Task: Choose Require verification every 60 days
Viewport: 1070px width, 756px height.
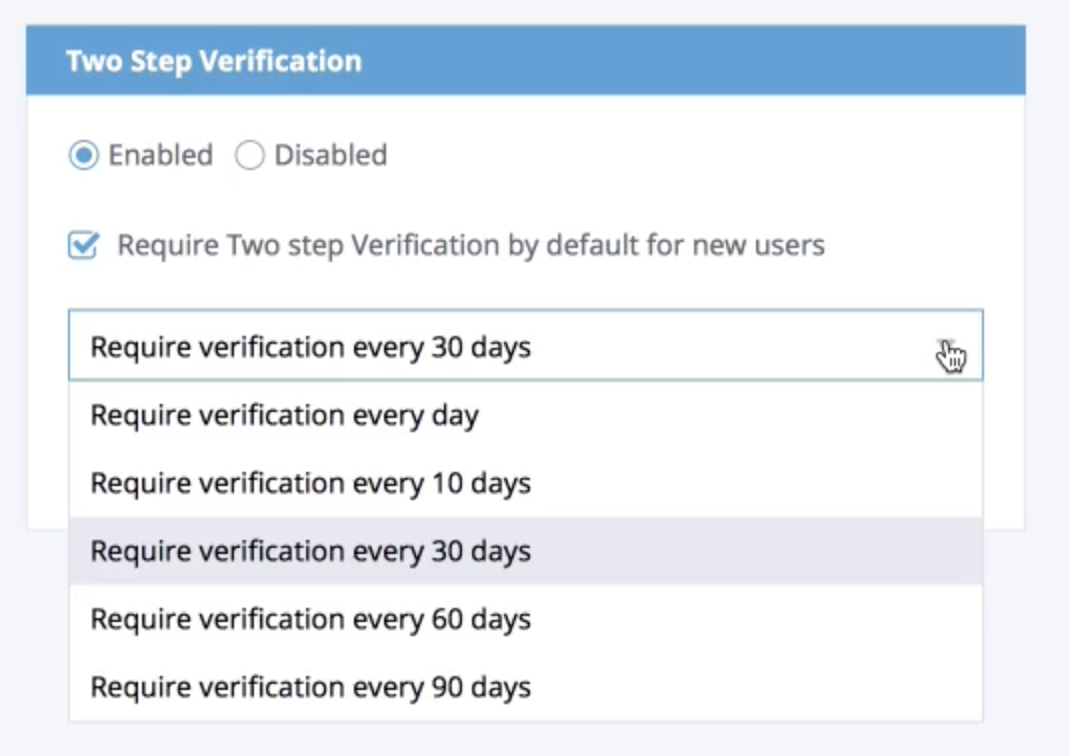Action: pyautogui.click(x=525, y=619)
